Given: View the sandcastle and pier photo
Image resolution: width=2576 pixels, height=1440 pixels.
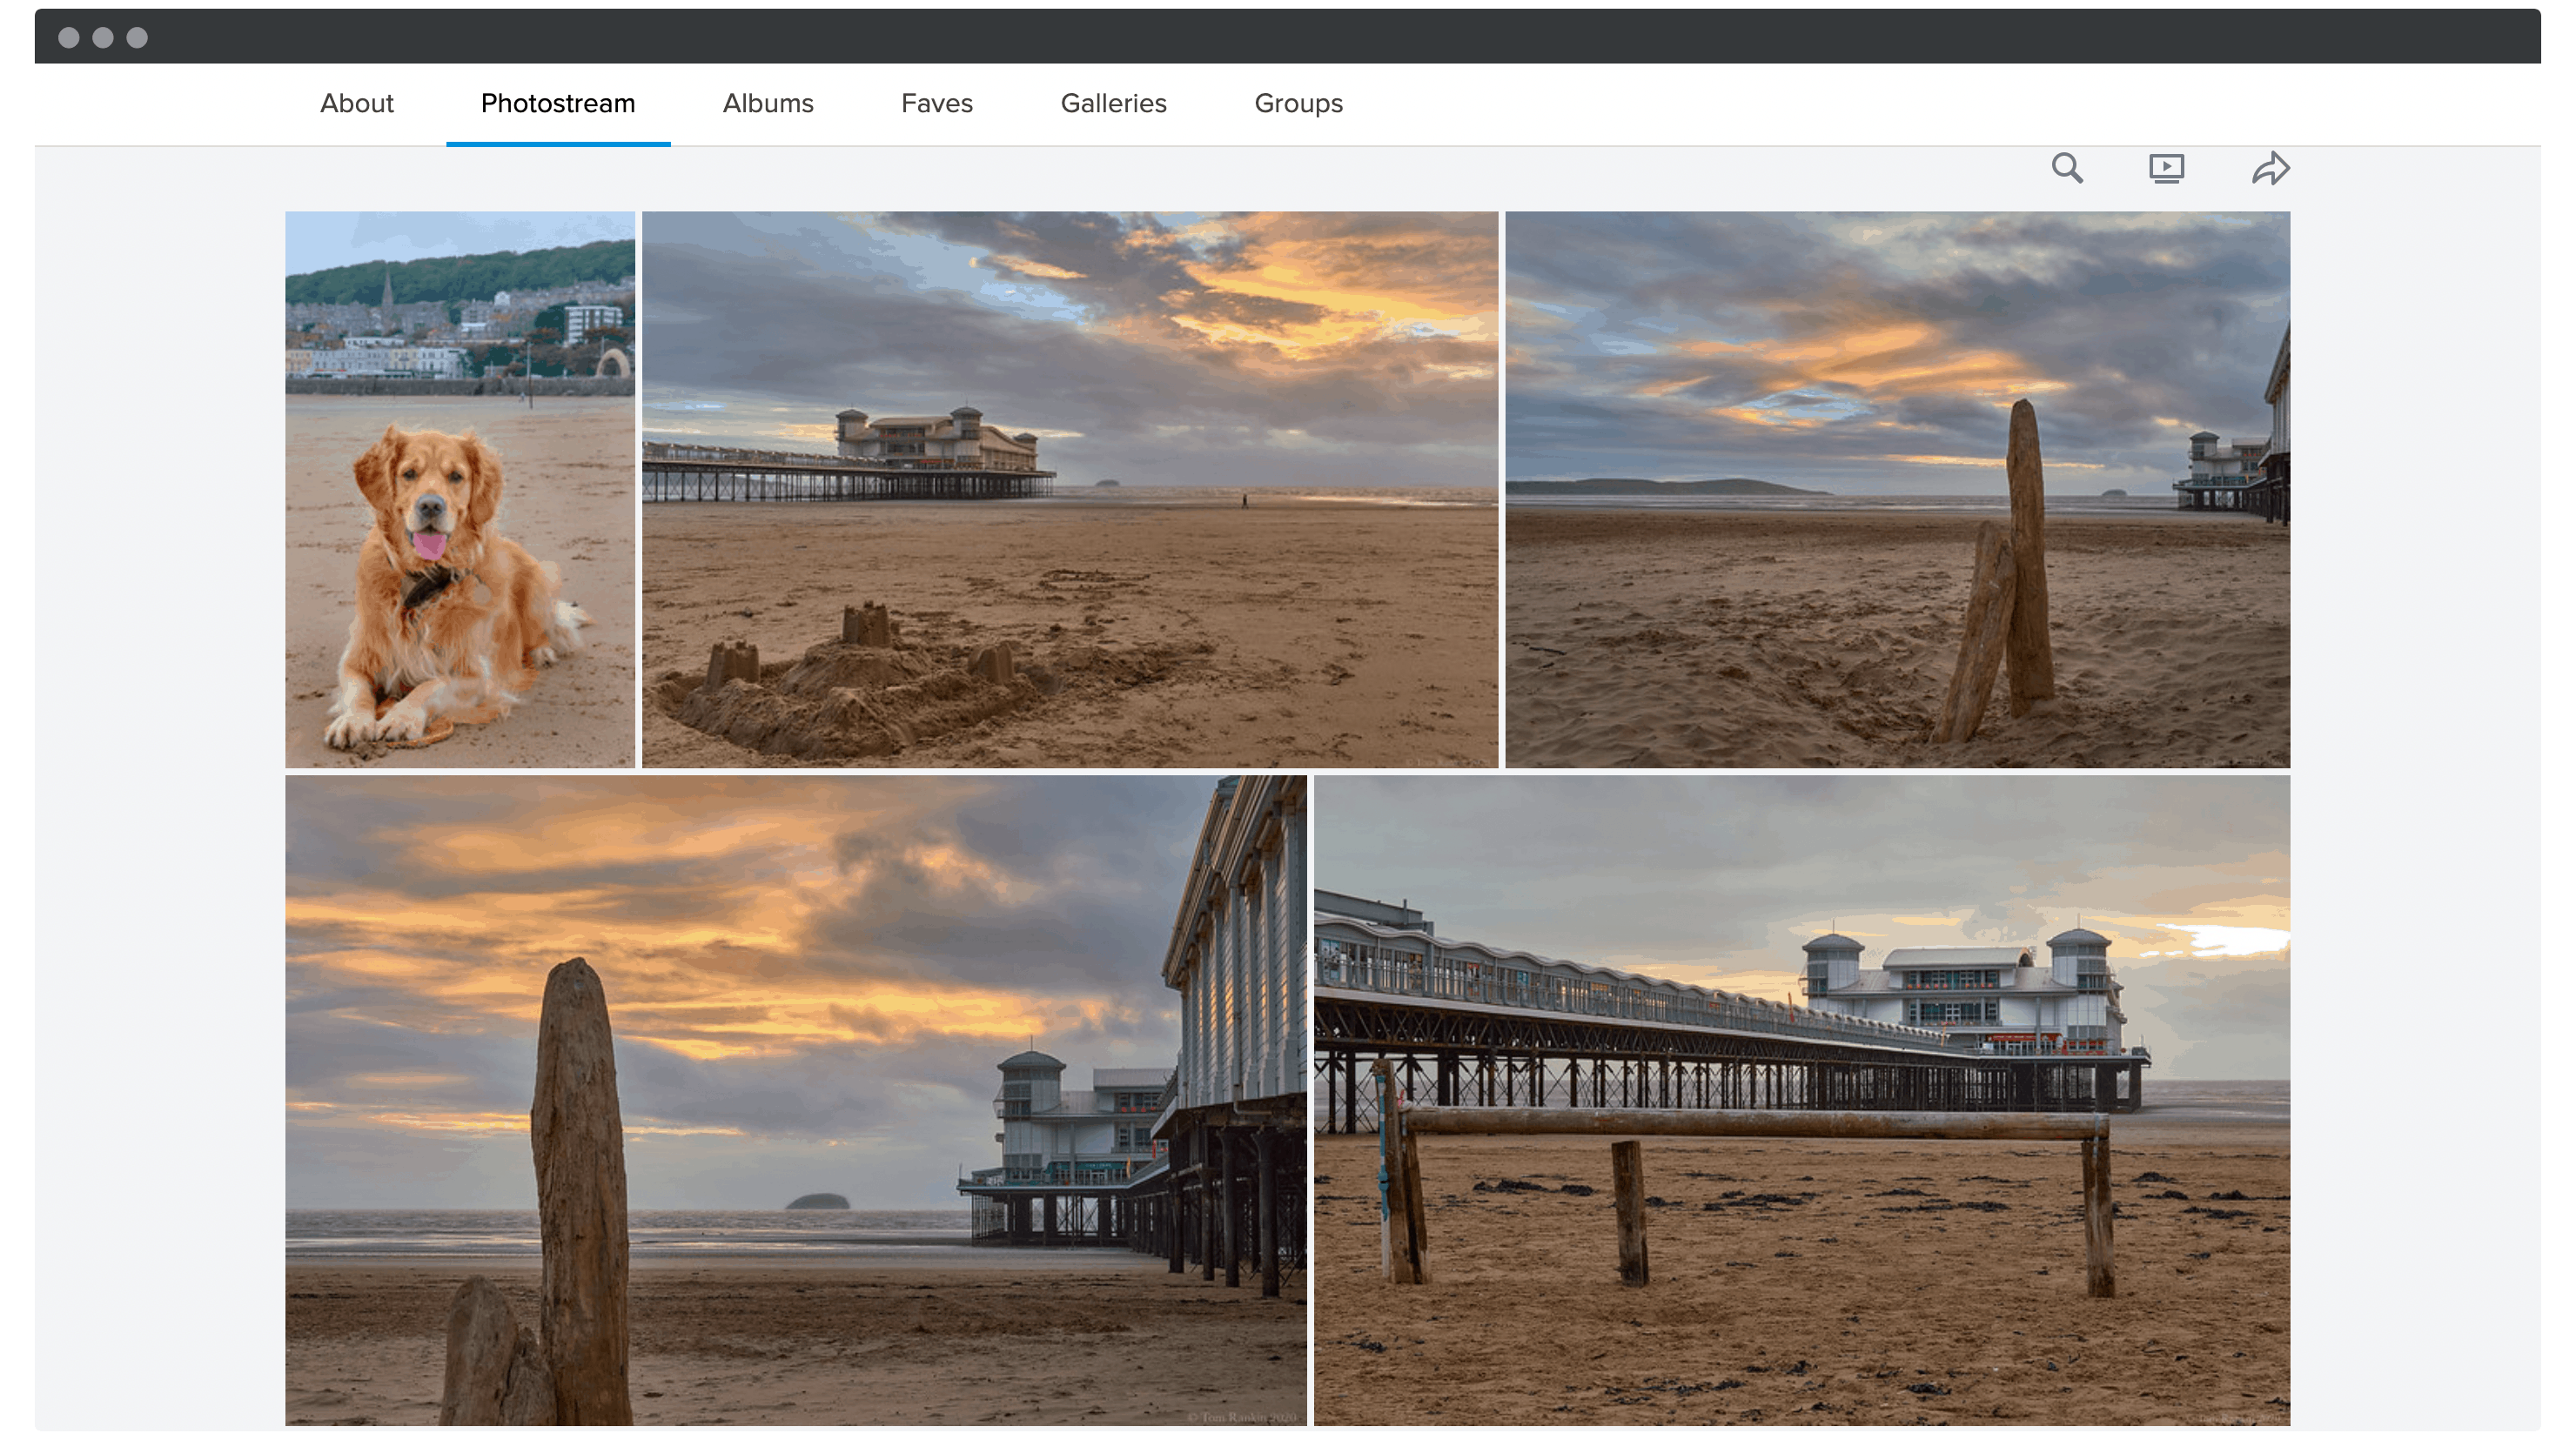Looking at the screenshot, I should [x=1070, y=489].
